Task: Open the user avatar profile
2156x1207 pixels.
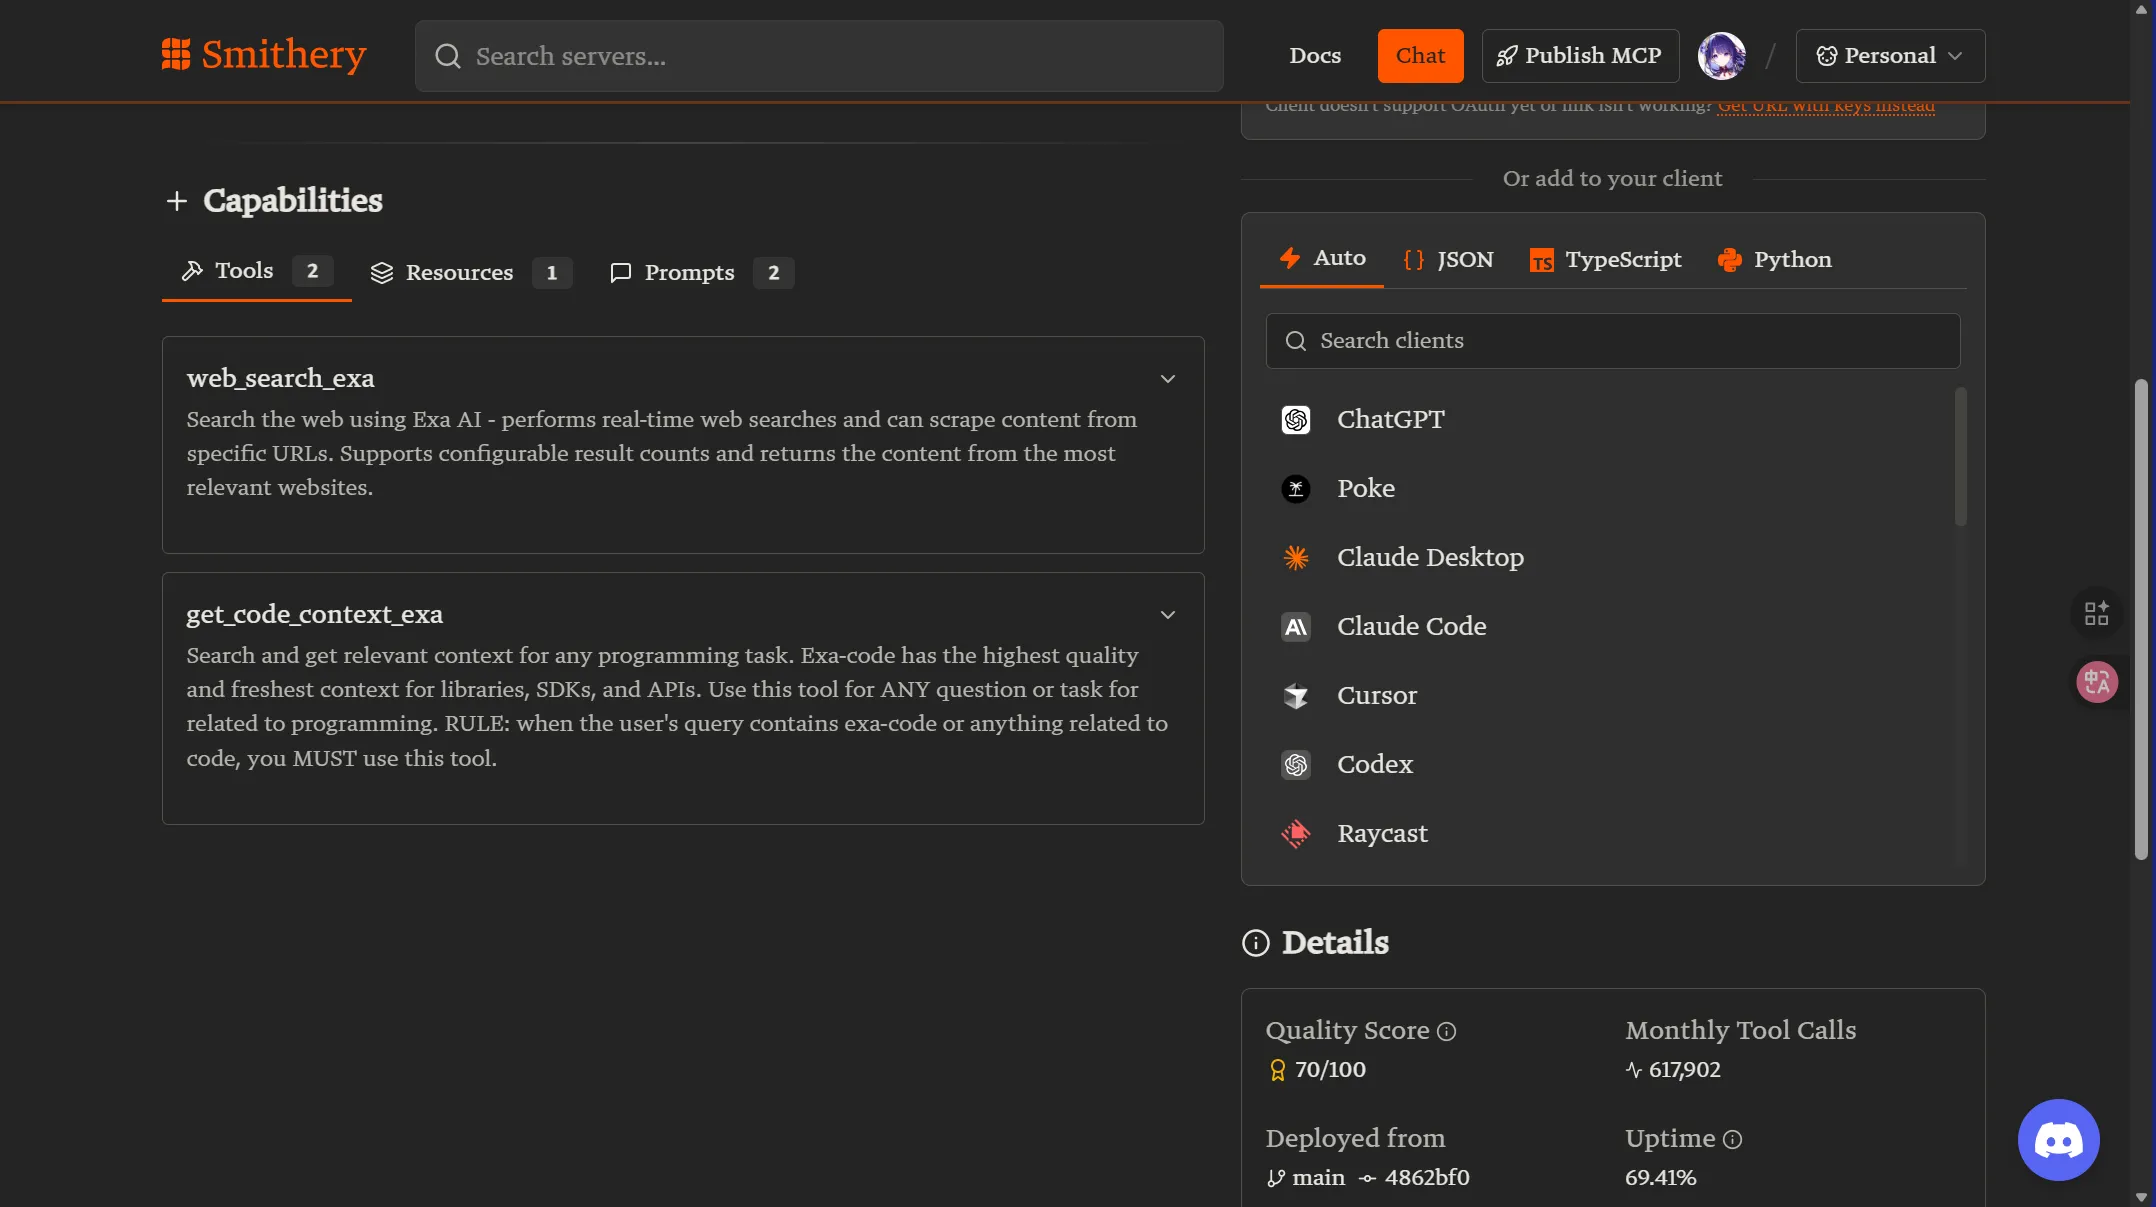Action: pos(1721,56)
